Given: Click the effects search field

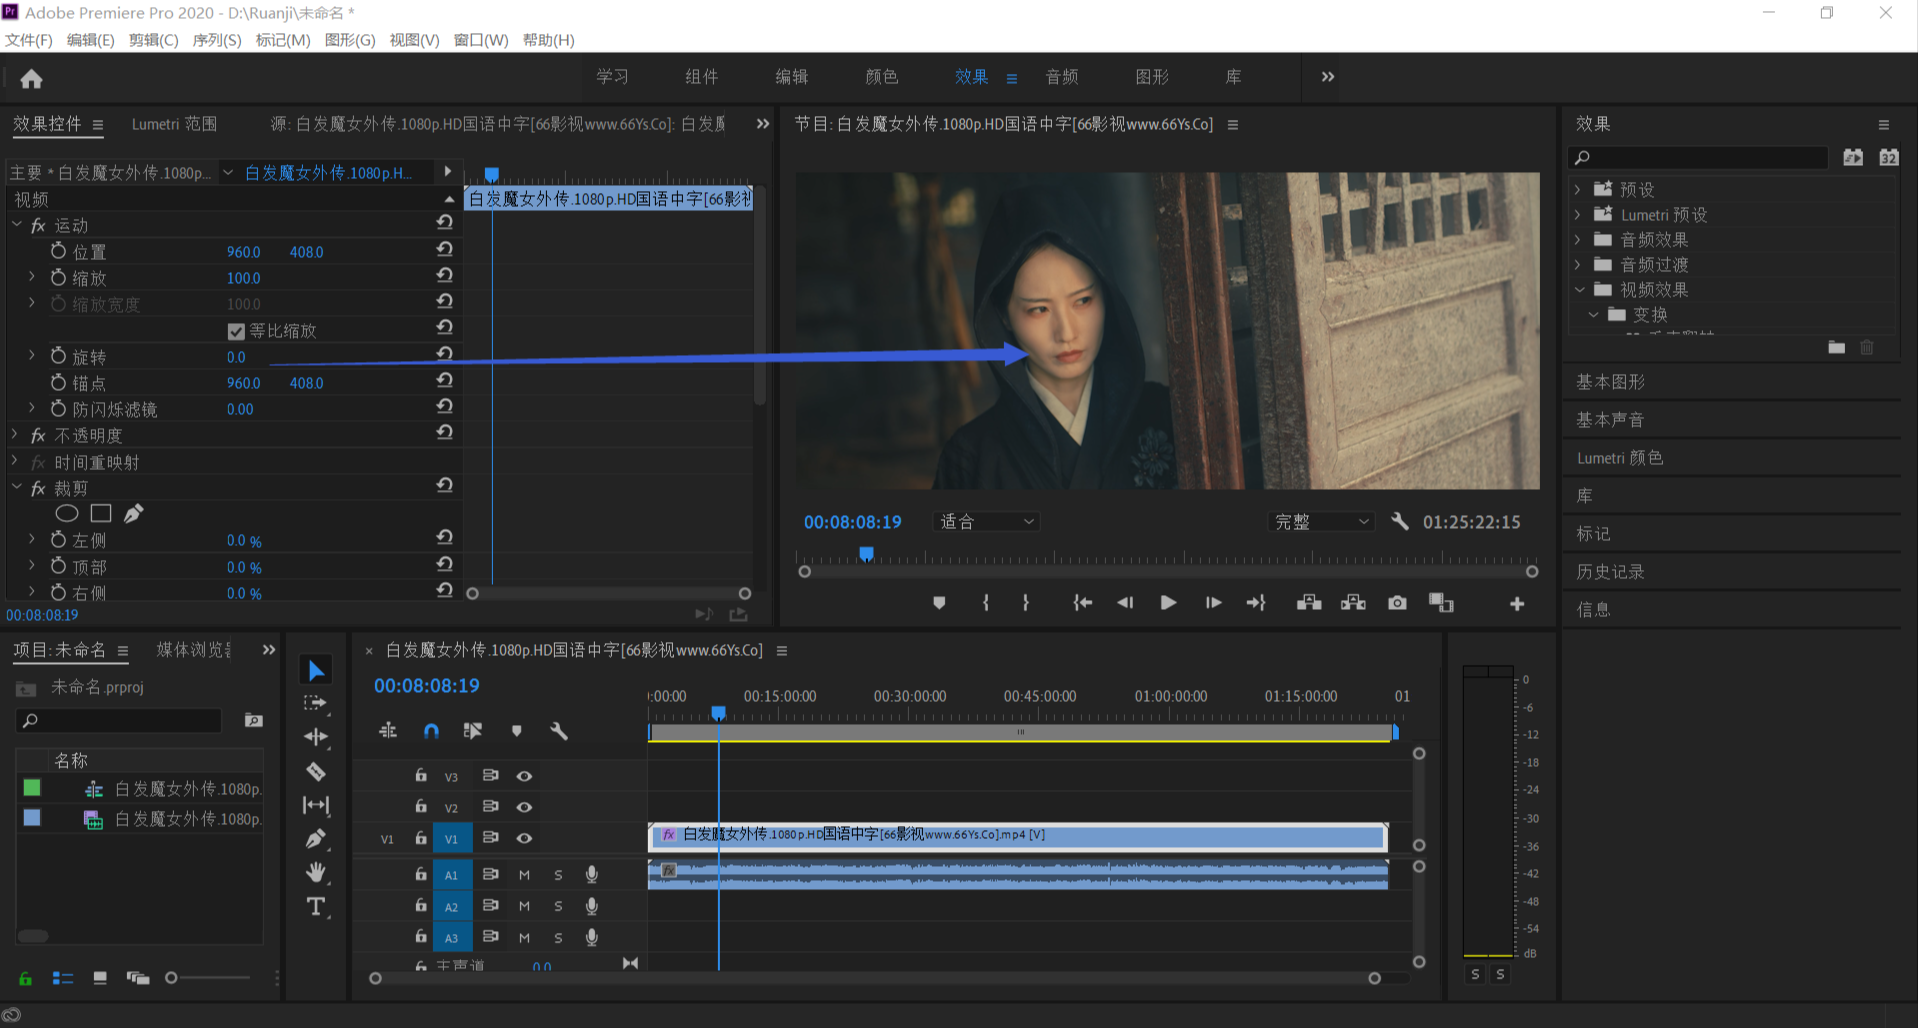Looking at the screenshot, I should coord(1698,157).
